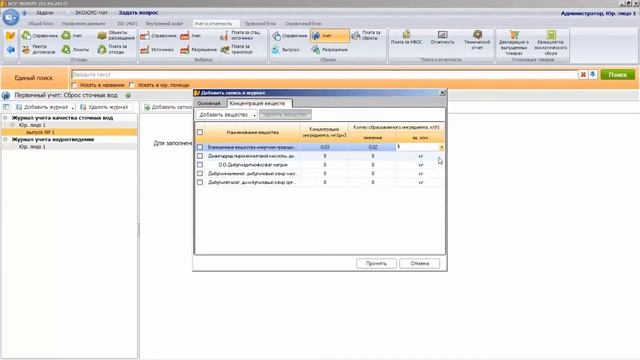Image resolution: width=640 pixels, height=360 pixels.
Task: Click the Отмена button
Action: coord(420,263)
